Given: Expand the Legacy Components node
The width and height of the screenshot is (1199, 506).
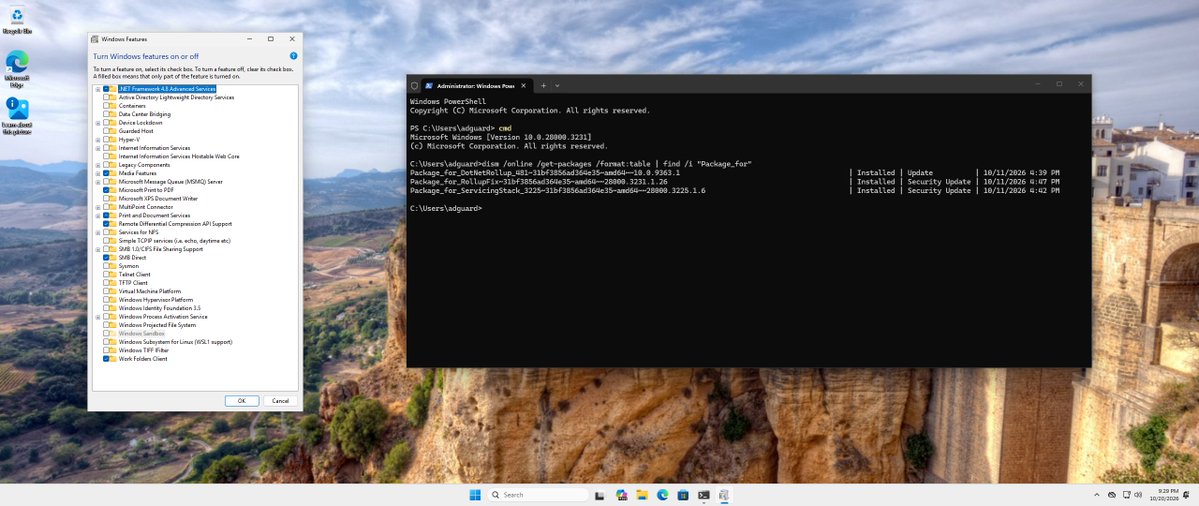Looking at the screenshot, I should (x=98, y=164).
